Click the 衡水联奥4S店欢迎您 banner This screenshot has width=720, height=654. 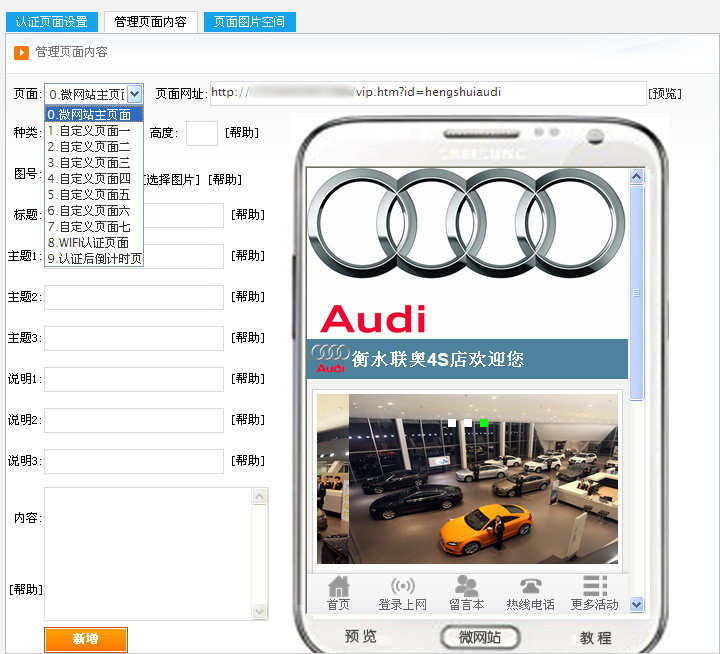[467, 359]
